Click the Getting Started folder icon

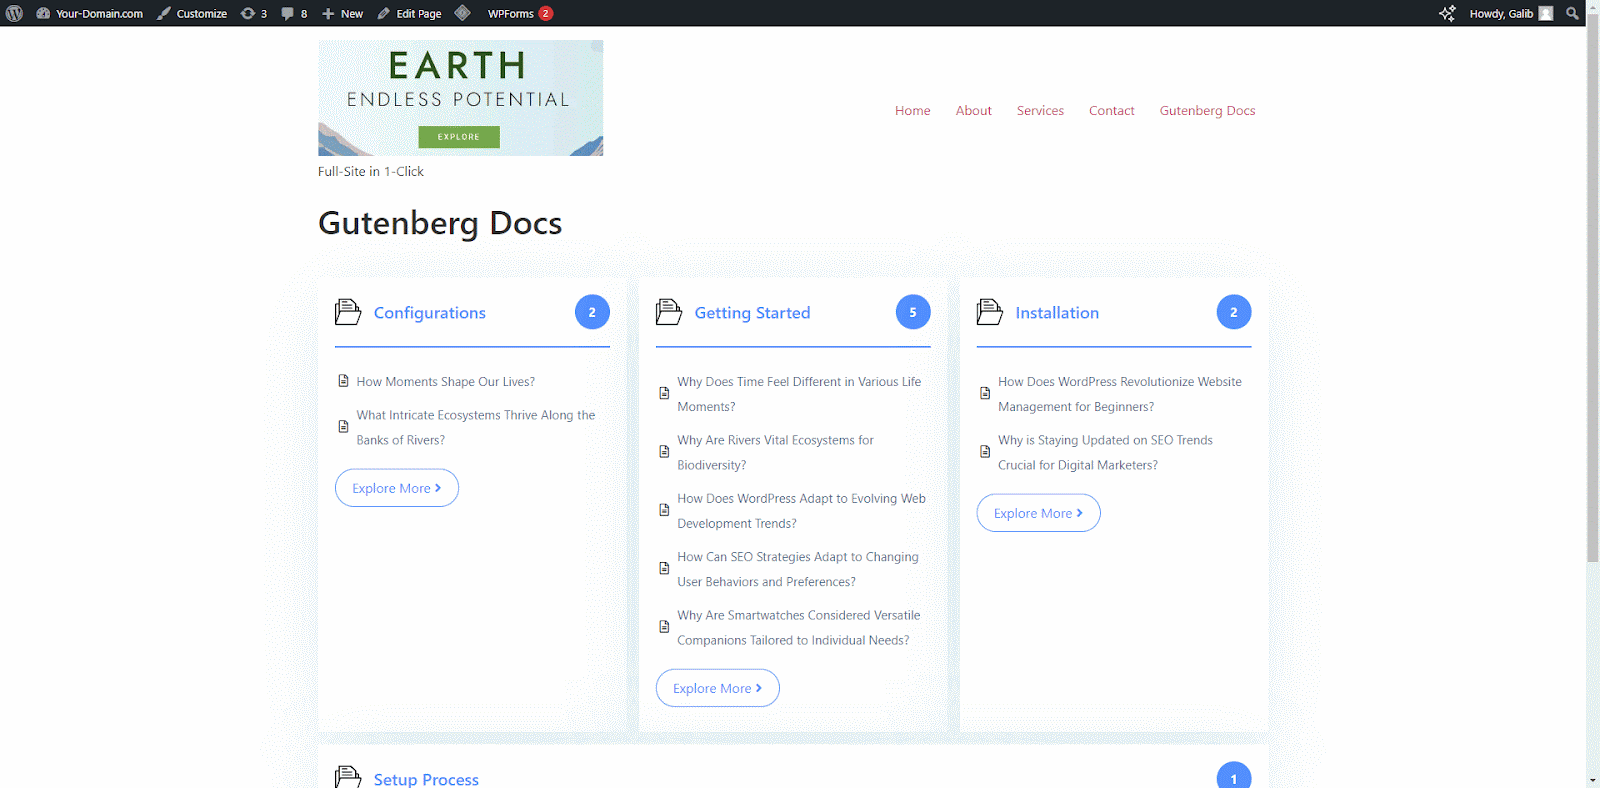pos(669,312)
